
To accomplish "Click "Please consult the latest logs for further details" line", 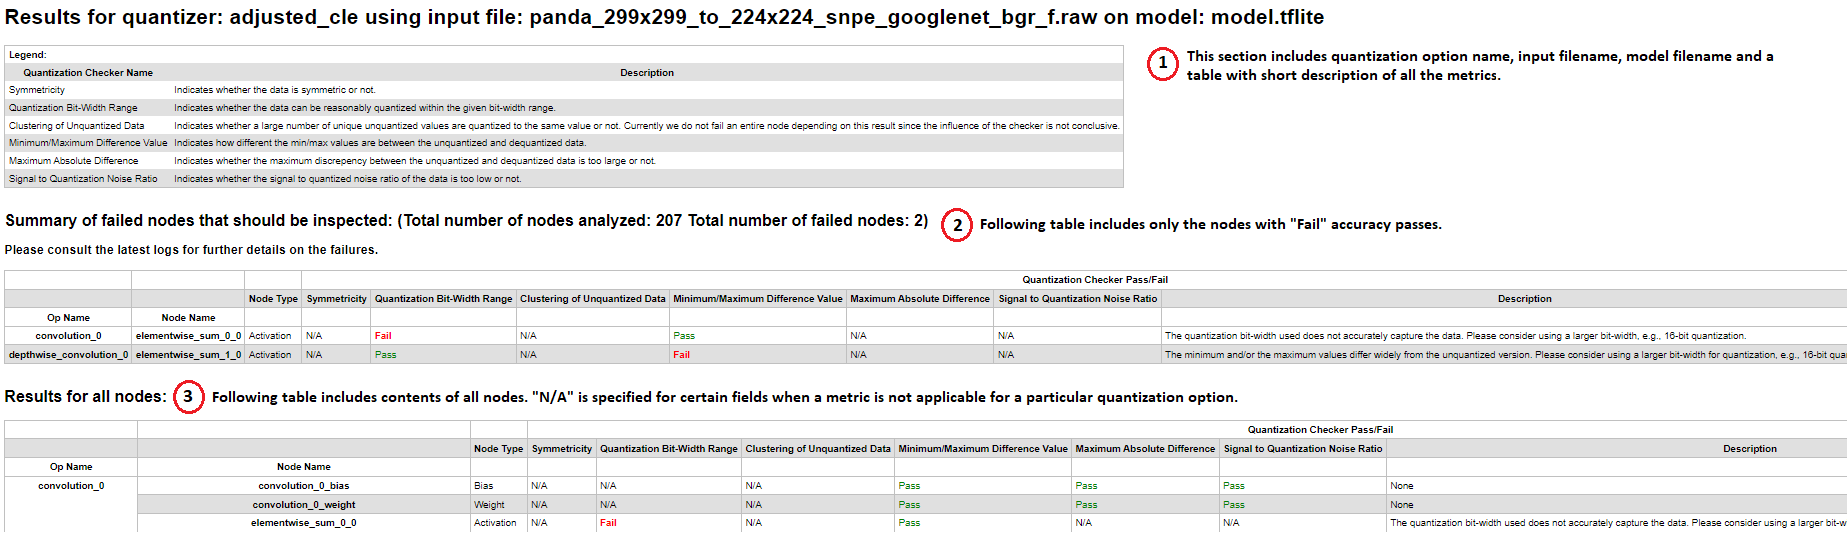I will pyautogui.click(x=191, y=250).
